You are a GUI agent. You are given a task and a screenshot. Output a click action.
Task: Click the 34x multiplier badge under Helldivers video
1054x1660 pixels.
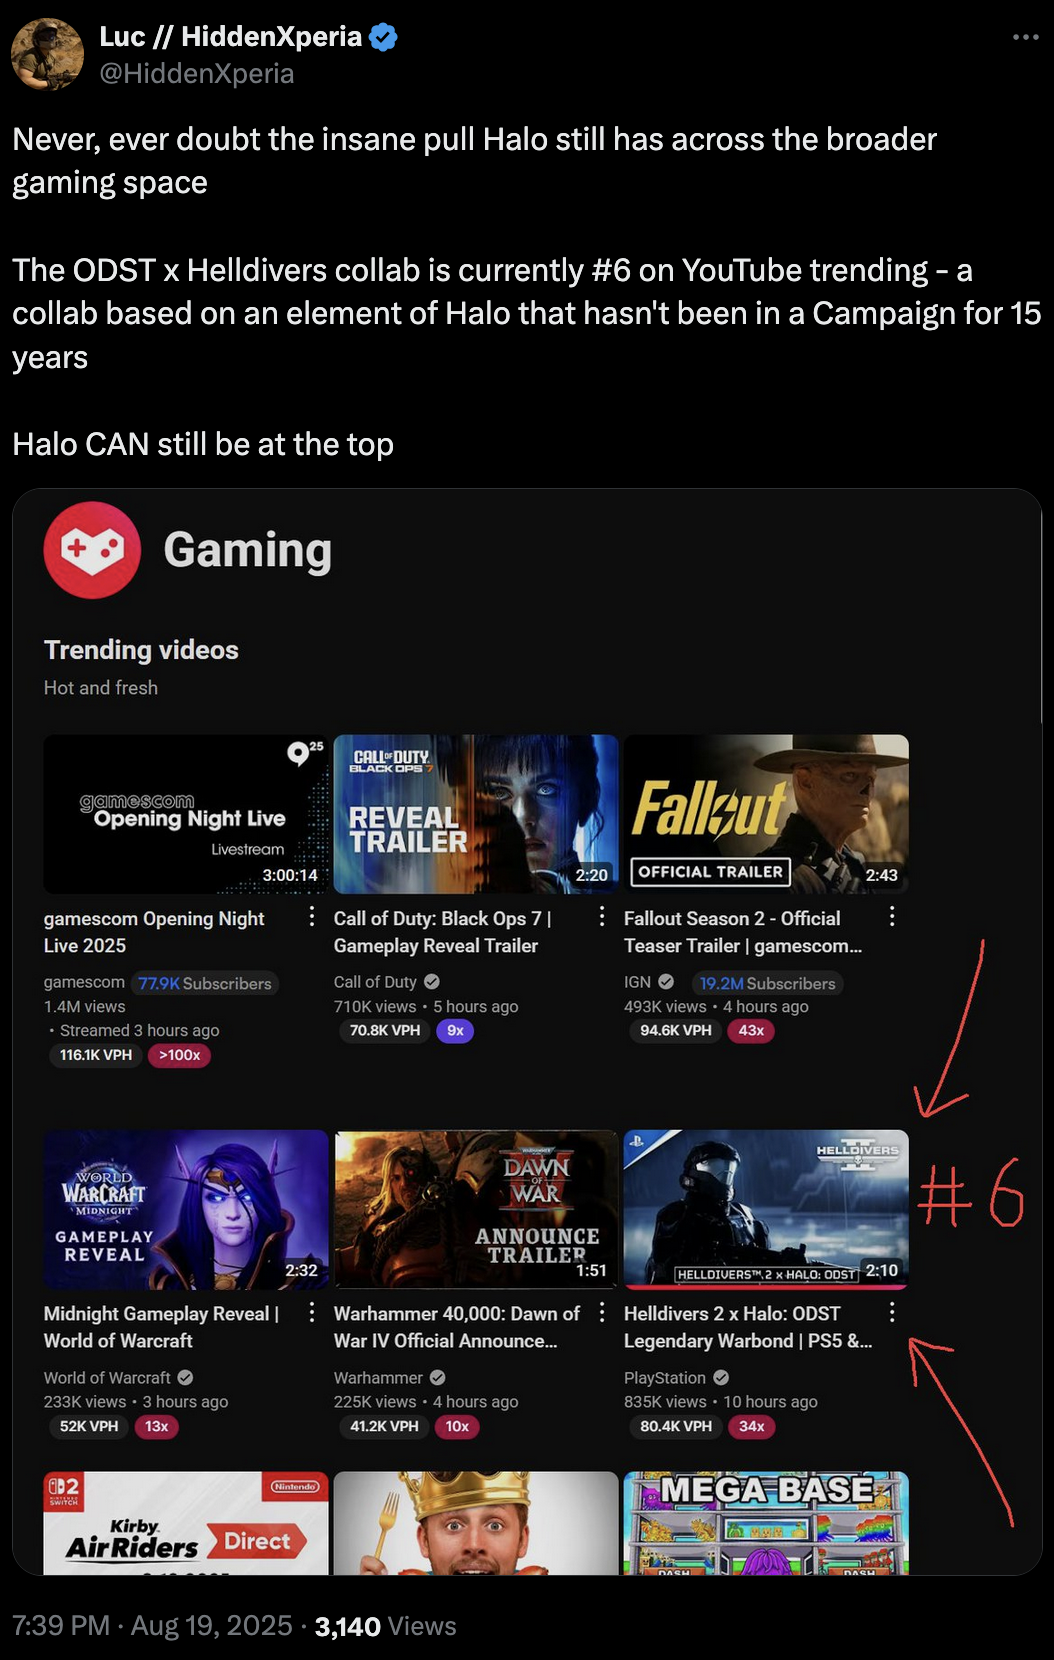752,1426
